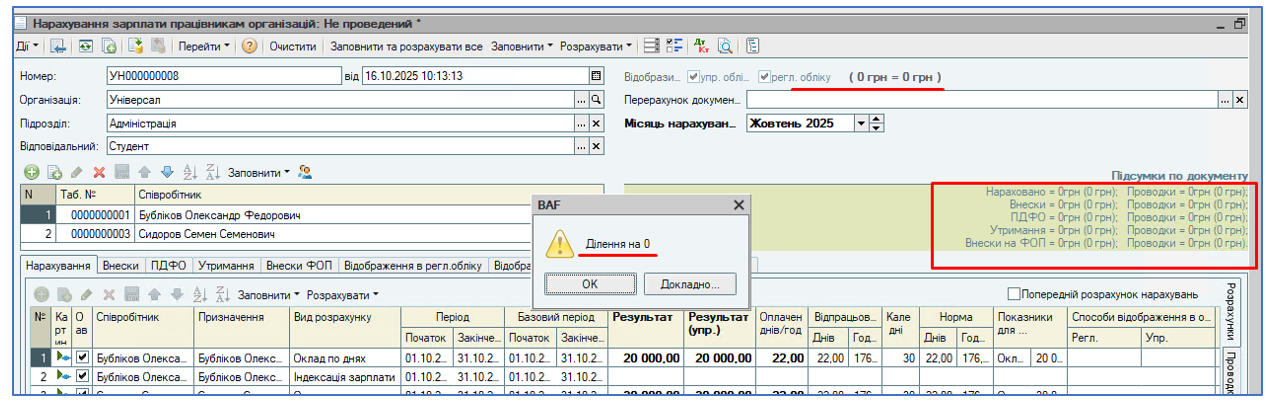Toggle the 'упр. обліку' checkbox
This screenshot has height=402, width=1266.
[693, 76]
